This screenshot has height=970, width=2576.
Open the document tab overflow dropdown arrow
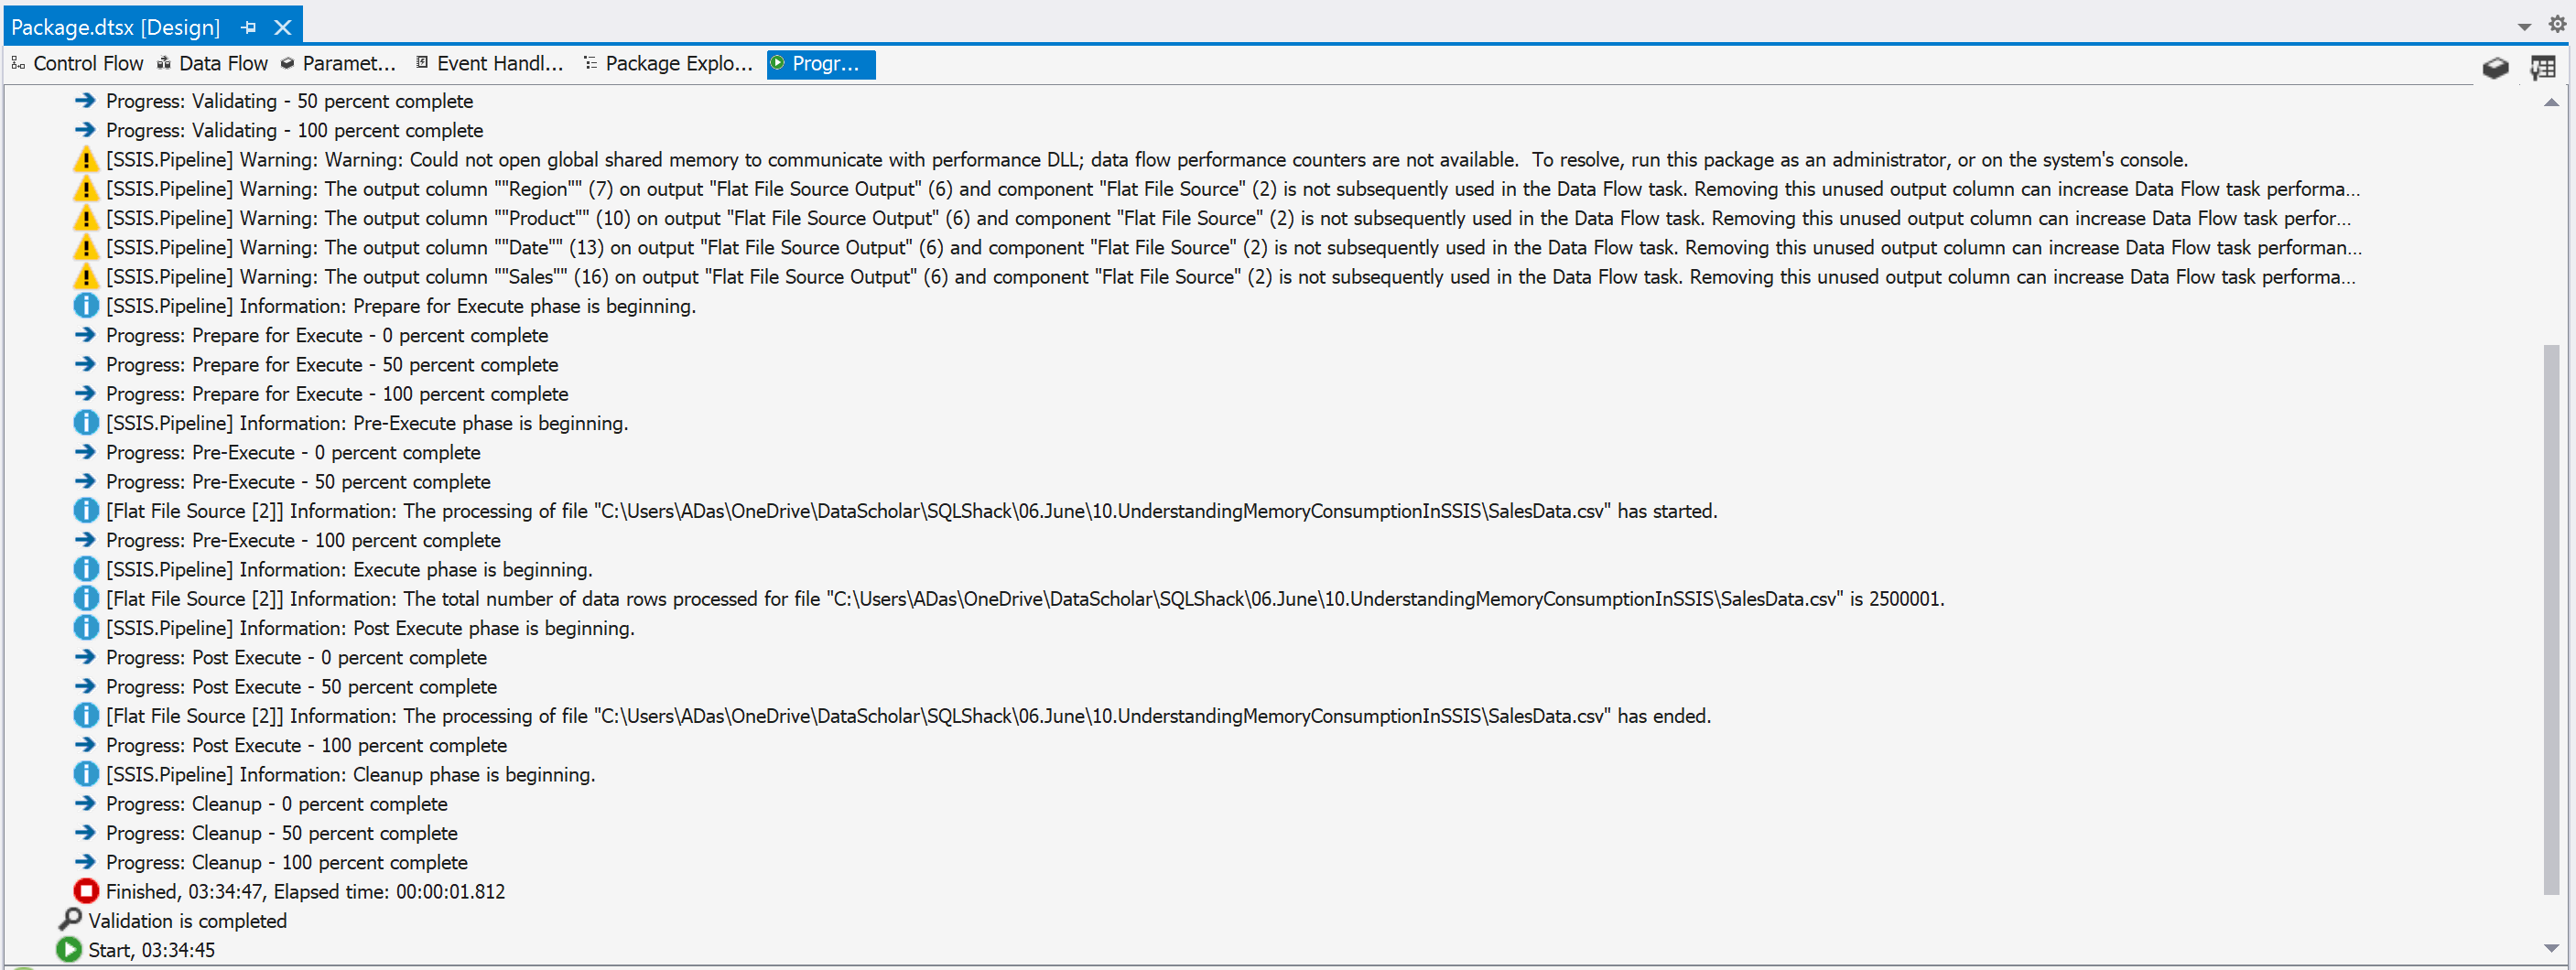tap(2524, 27)
